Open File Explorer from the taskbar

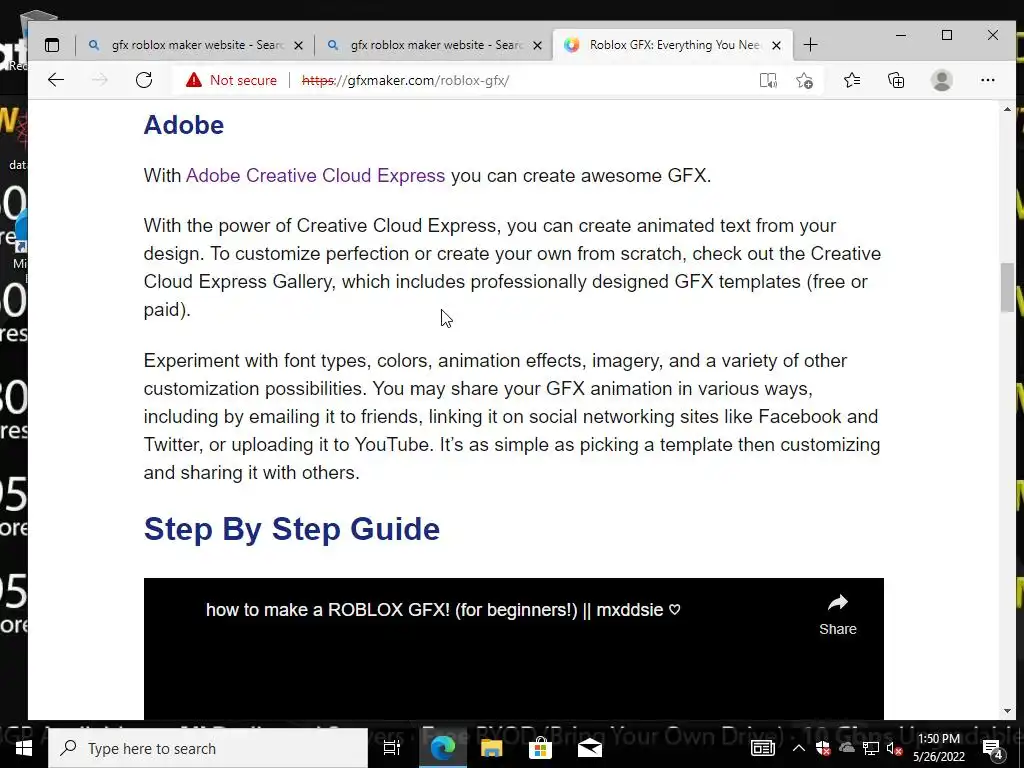pos(491,748)
